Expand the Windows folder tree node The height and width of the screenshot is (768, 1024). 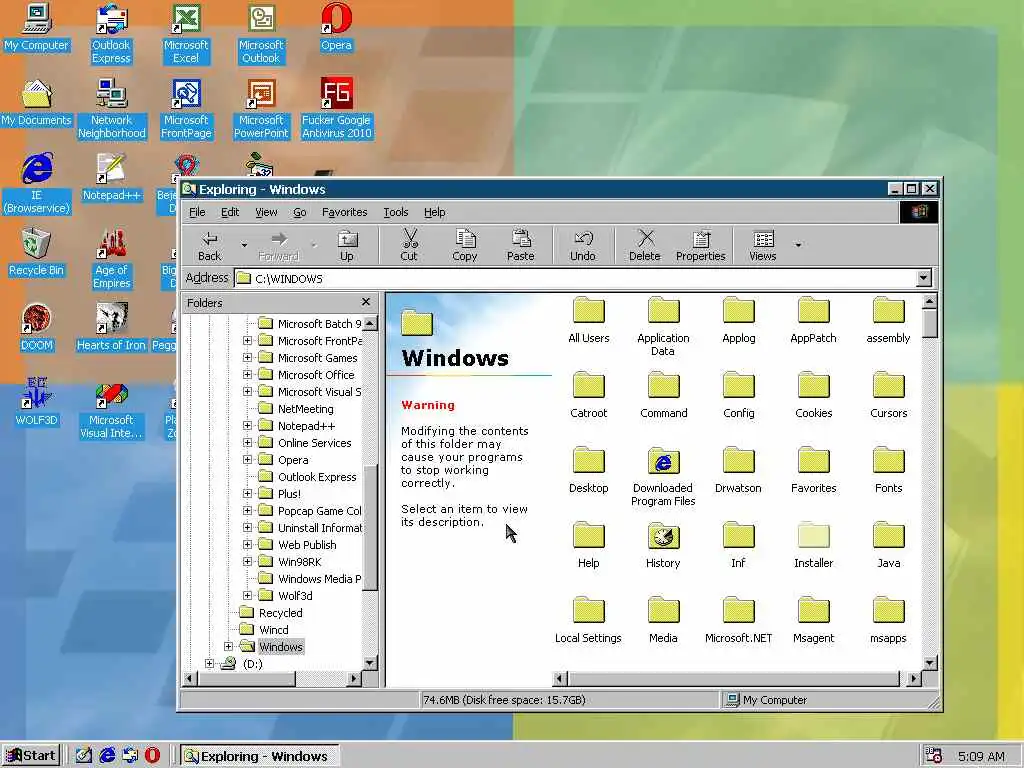[x=229, y=647]
